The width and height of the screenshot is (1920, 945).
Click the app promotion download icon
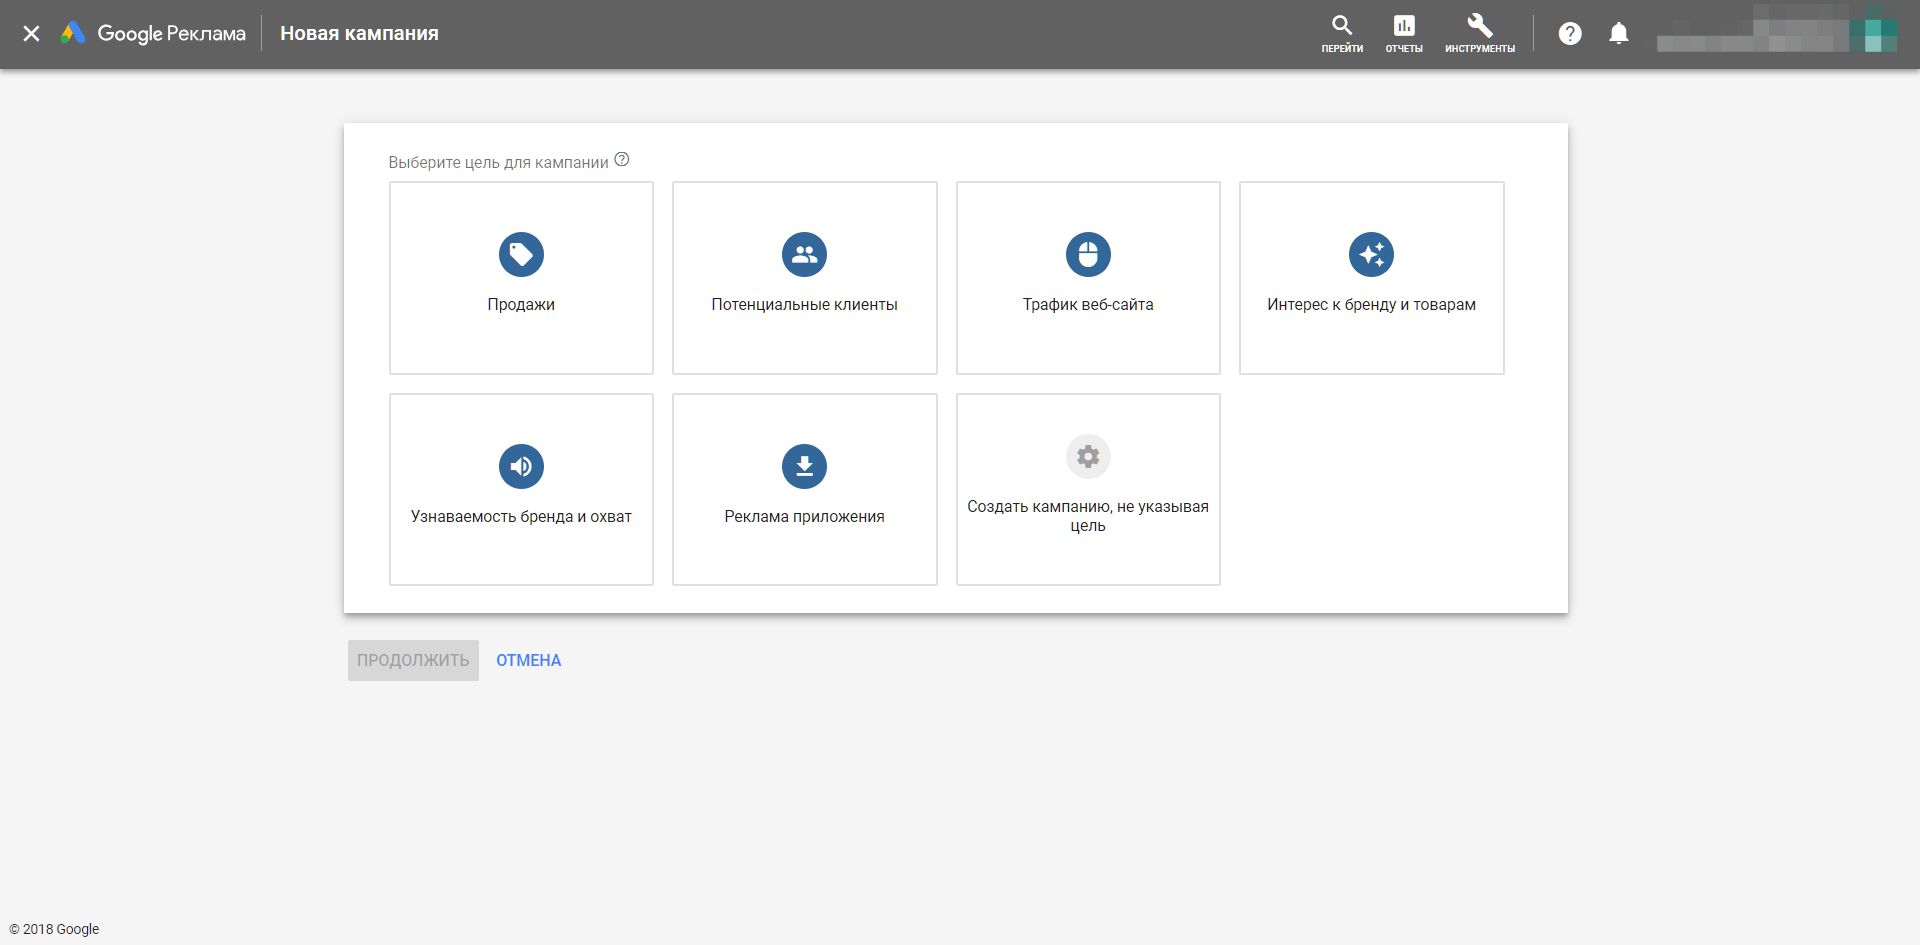click(804, 466)
